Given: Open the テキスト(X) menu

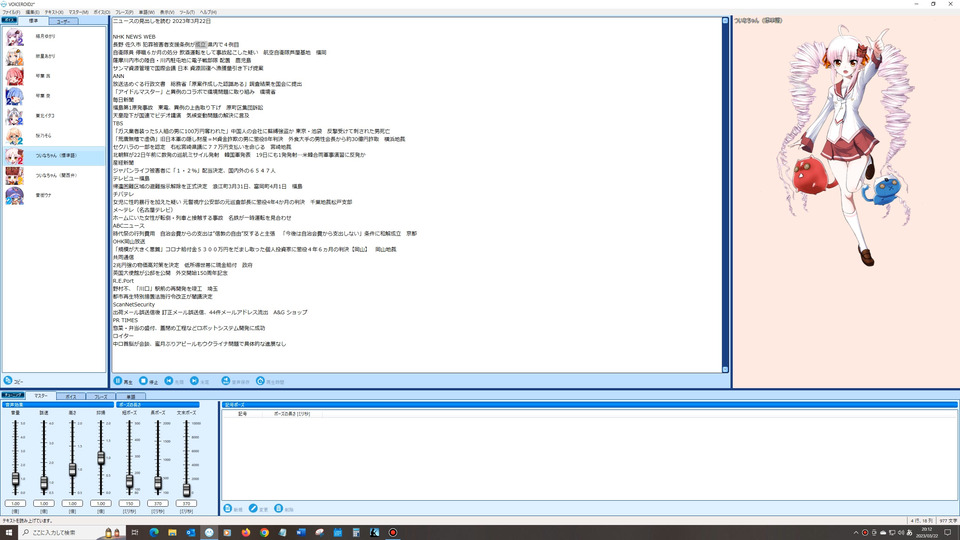Looking at the screenshot, I should [54, 12].
